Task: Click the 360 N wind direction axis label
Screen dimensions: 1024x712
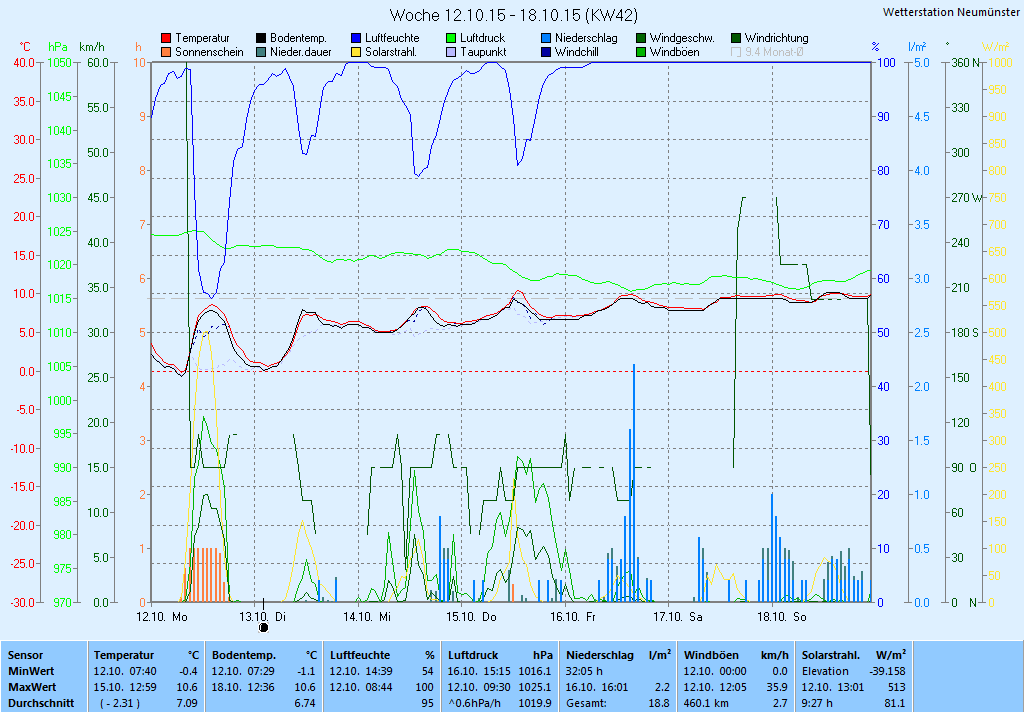Action: [x=967, y=63]
